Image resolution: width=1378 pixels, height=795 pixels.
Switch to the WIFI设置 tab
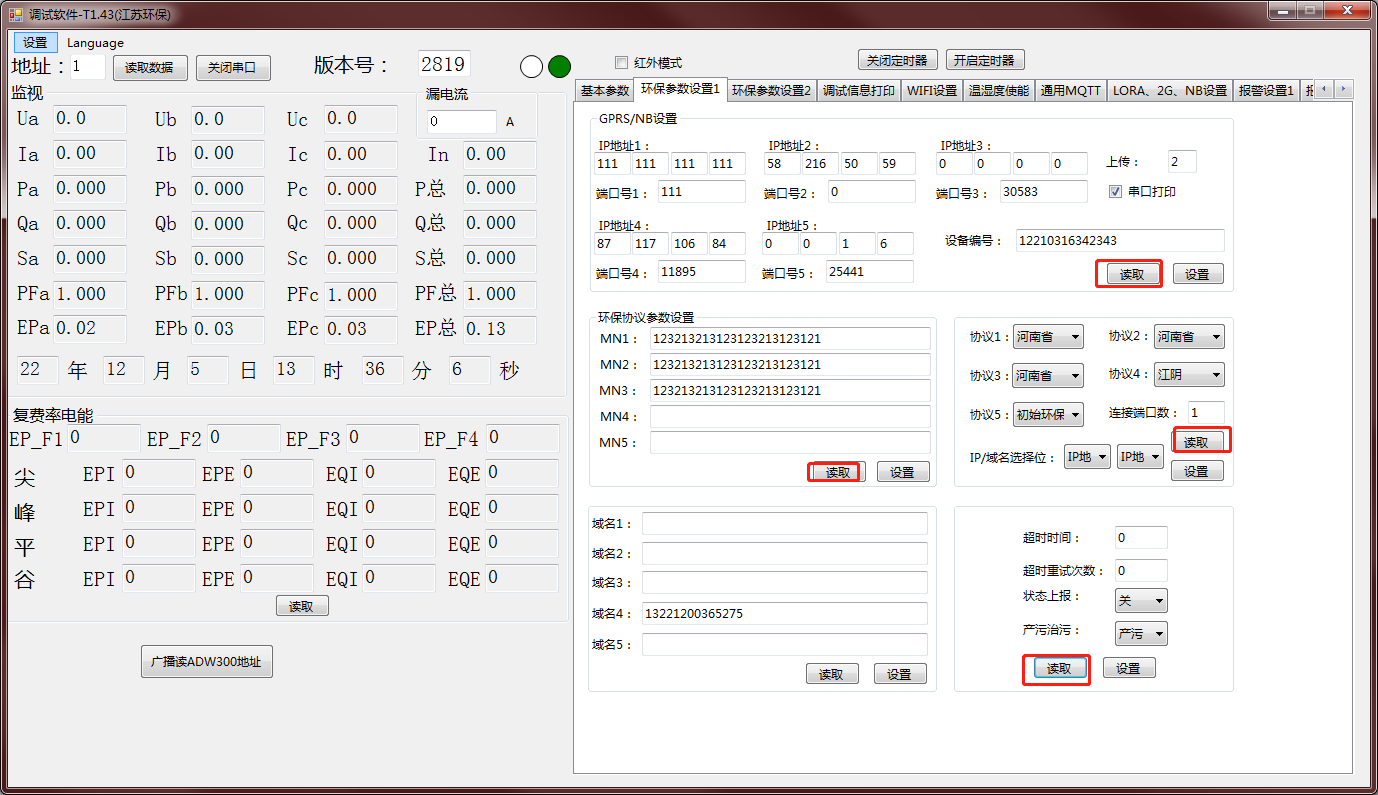point(932,91)
